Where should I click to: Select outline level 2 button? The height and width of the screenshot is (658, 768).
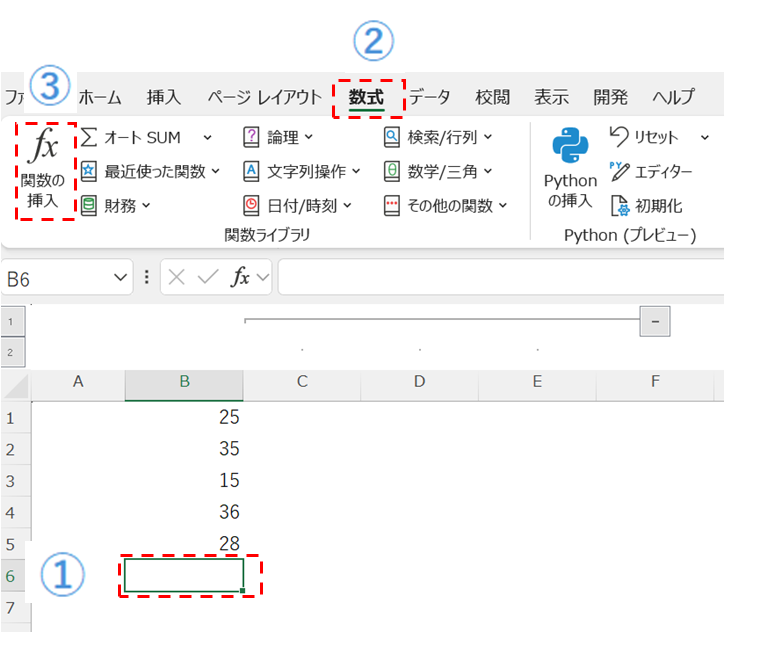click(x=11, y=352)
